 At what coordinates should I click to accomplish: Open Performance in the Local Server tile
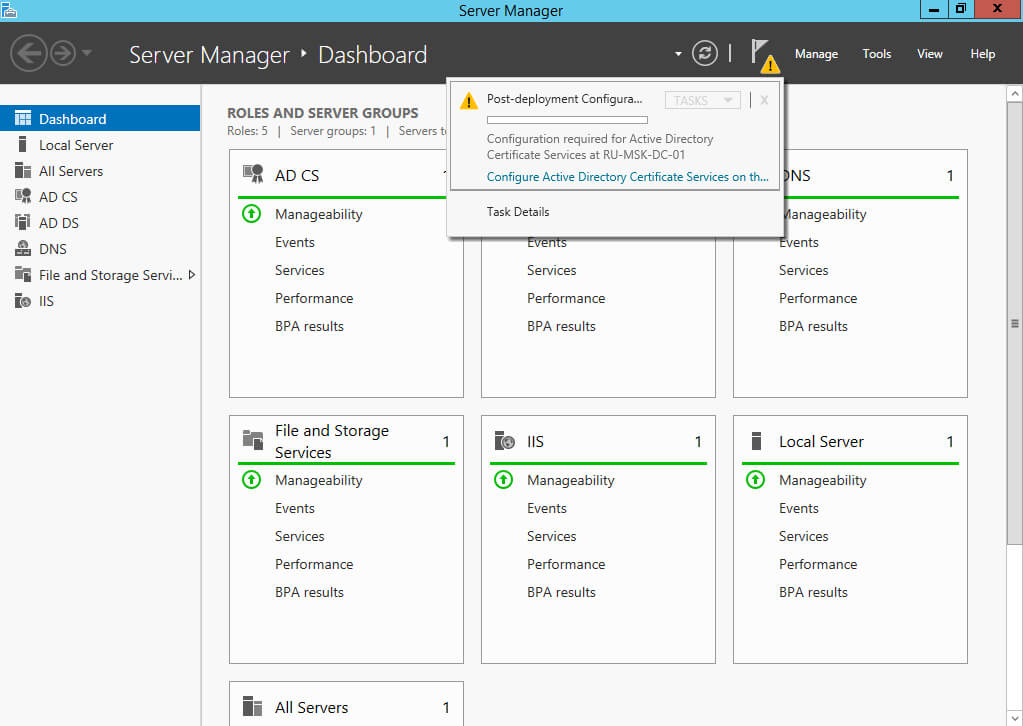pos(818,565)
